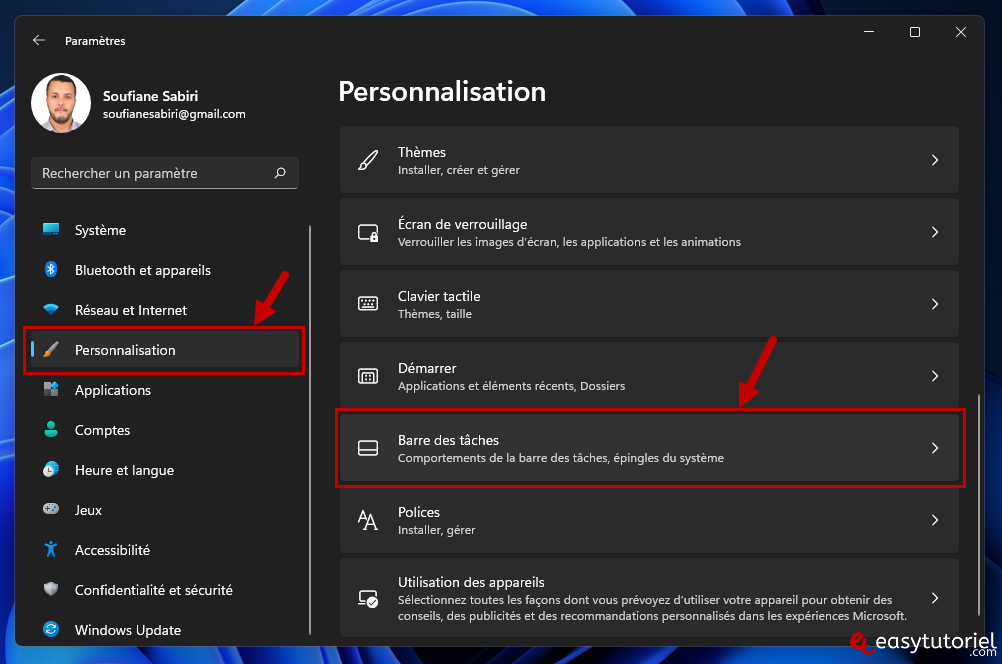Click the Thèmes brush icon
This screenshot has height=664, width=1002.
(x=368, y=160)
